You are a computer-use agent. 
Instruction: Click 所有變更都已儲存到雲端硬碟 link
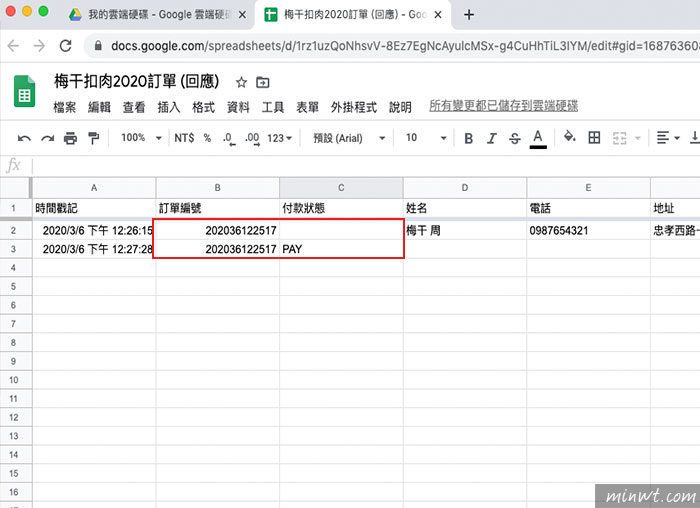pos(504,106)
